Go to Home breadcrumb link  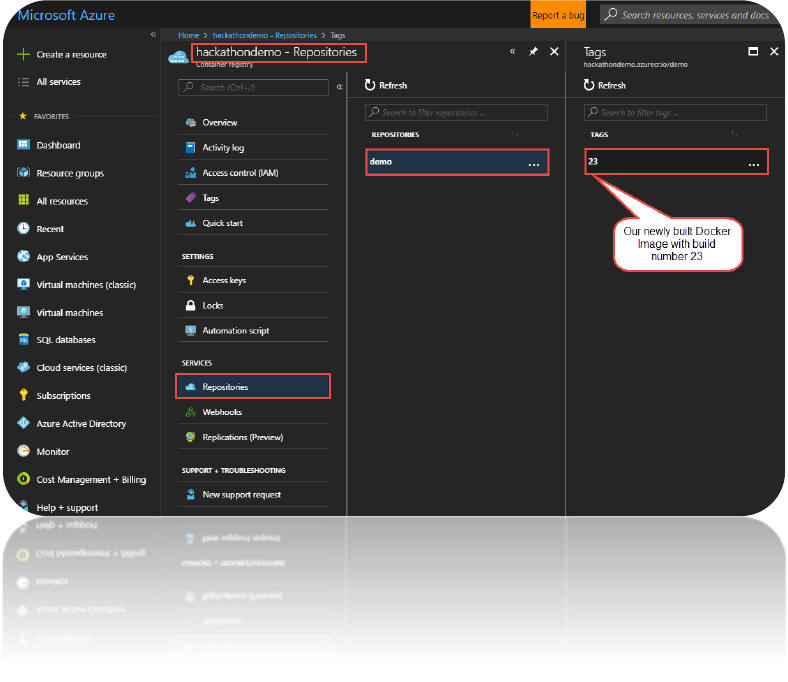(x=188, y=35)
